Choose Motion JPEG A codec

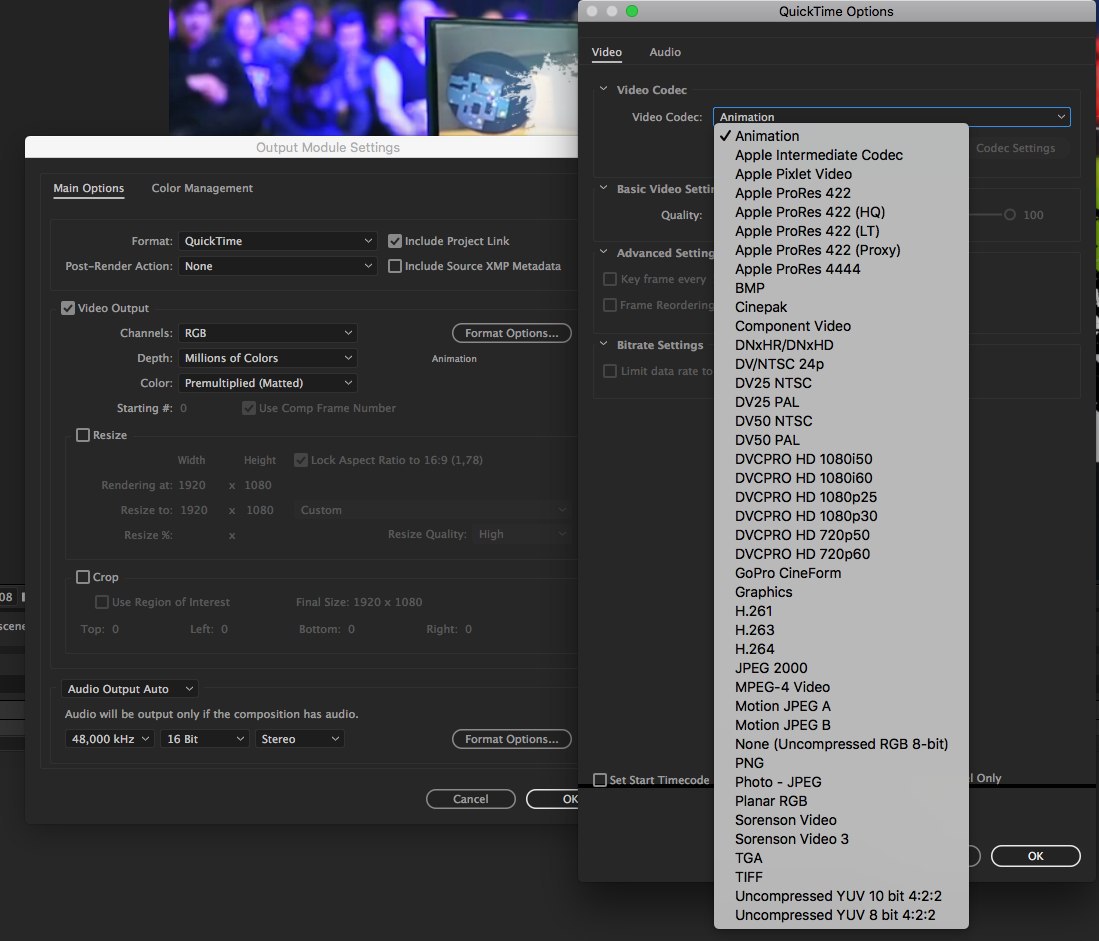click(782, 706)
